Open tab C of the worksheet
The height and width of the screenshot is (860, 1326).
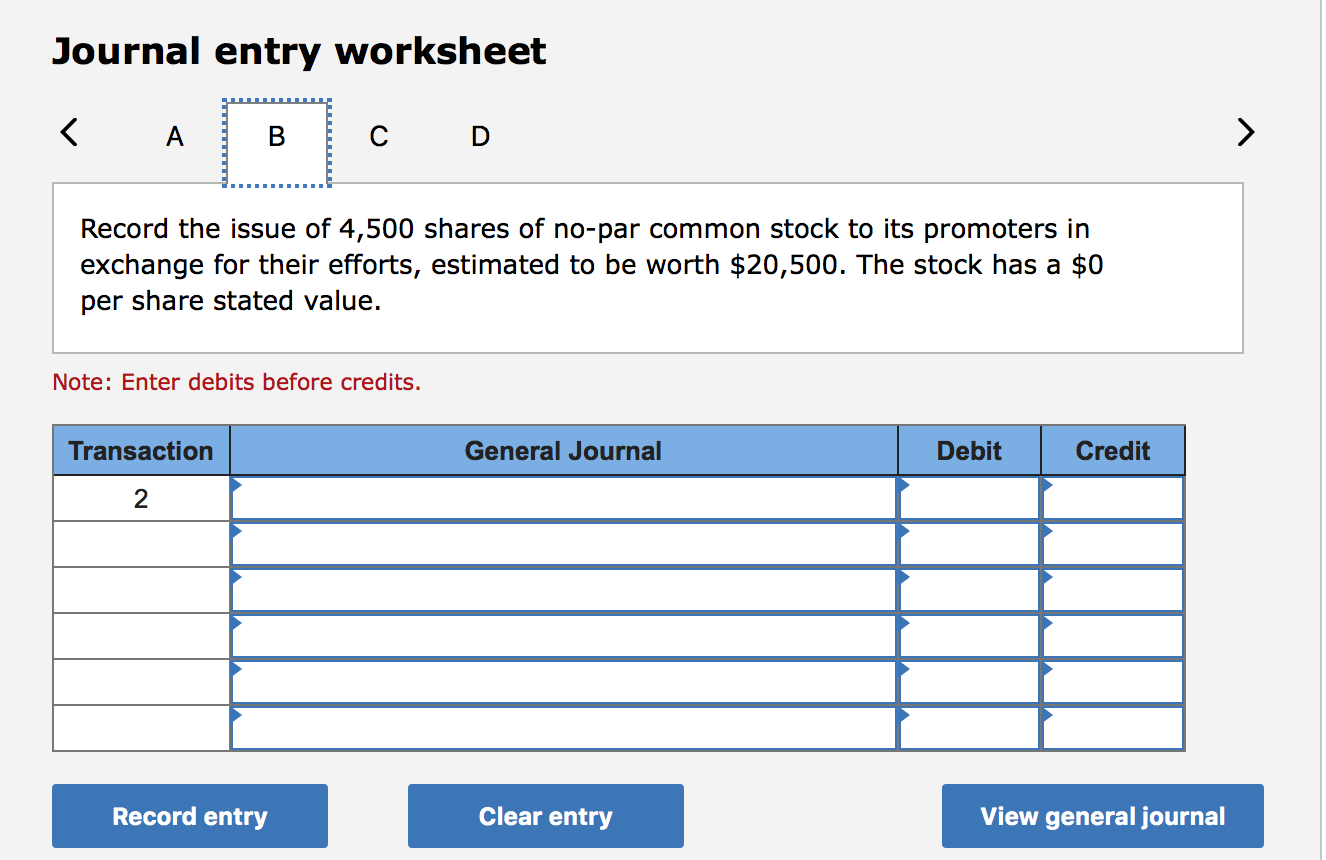[379, 136]
